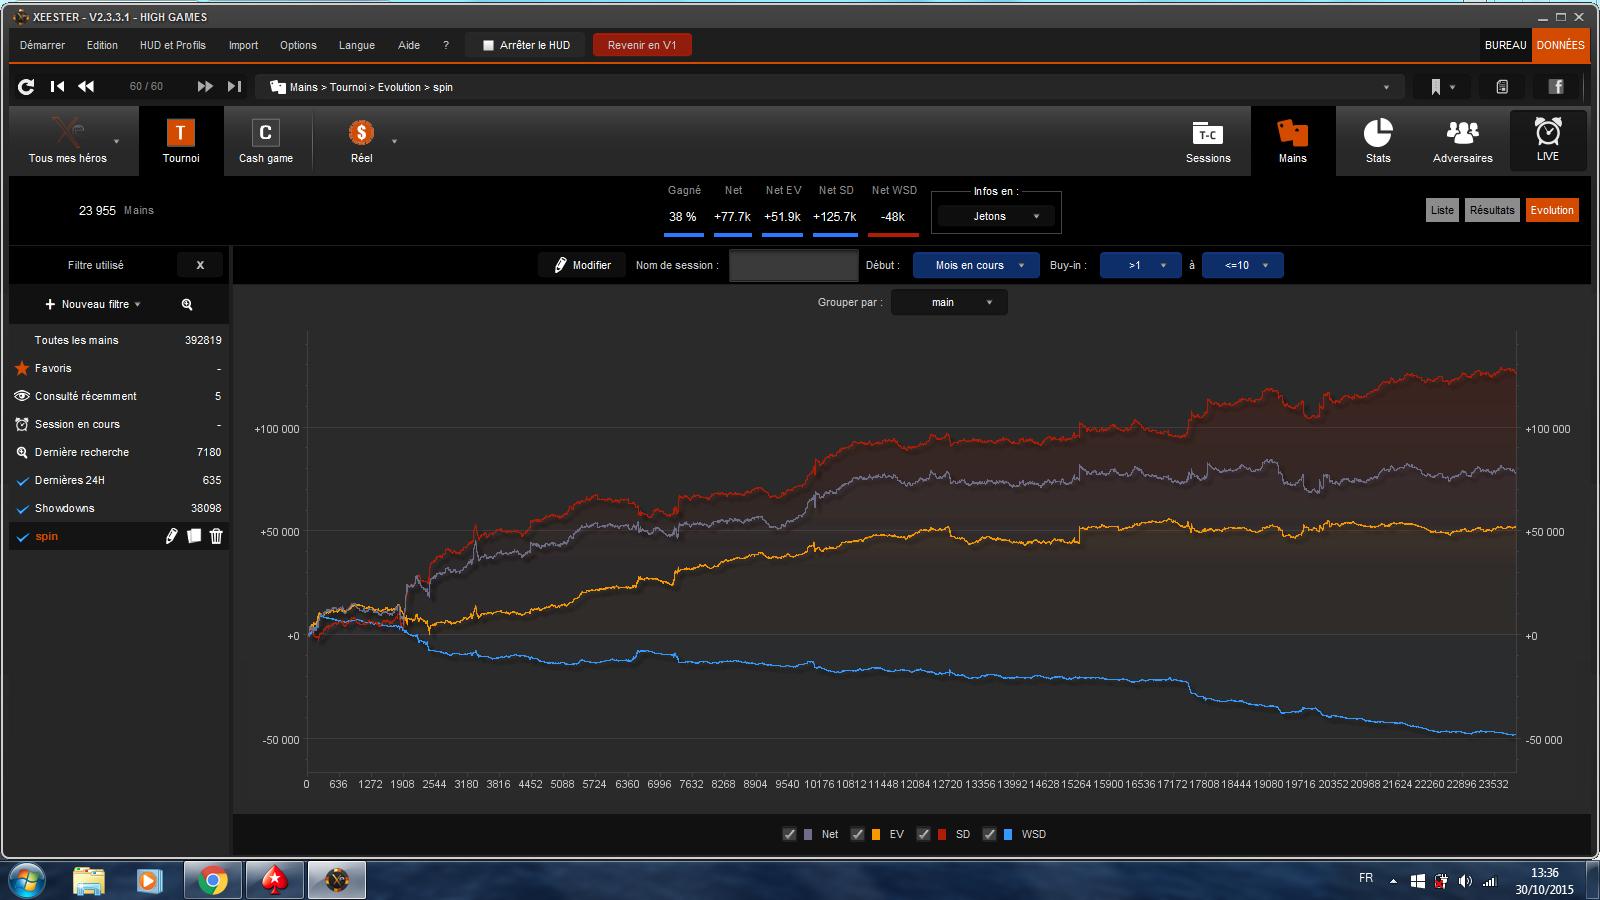1600x900 pixels.
Task: Jump to first page with skip-back icon
Action: click(x=57, y=87)
